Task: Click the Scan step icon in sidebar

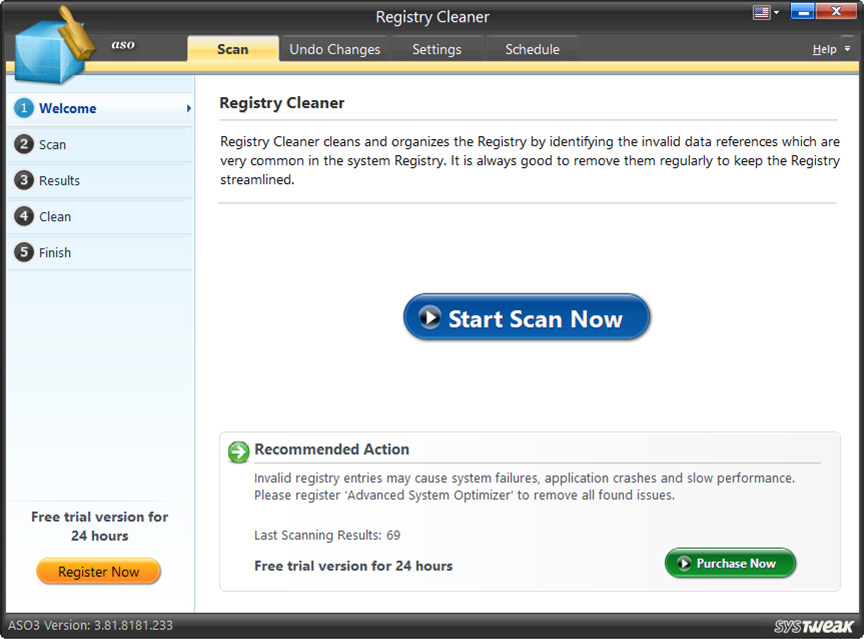Action: coord(23,144)
